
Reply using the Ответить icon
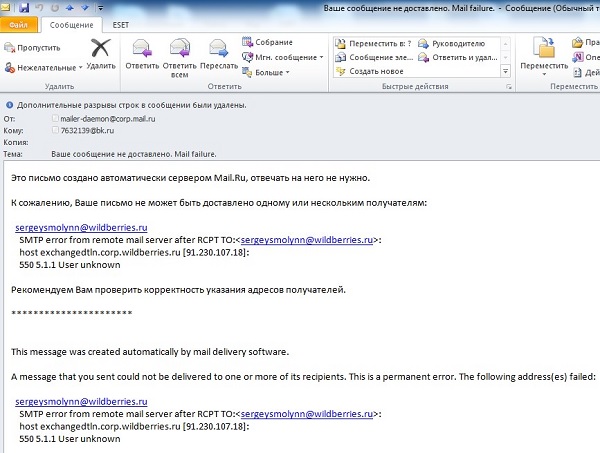[x=142, y=54]
